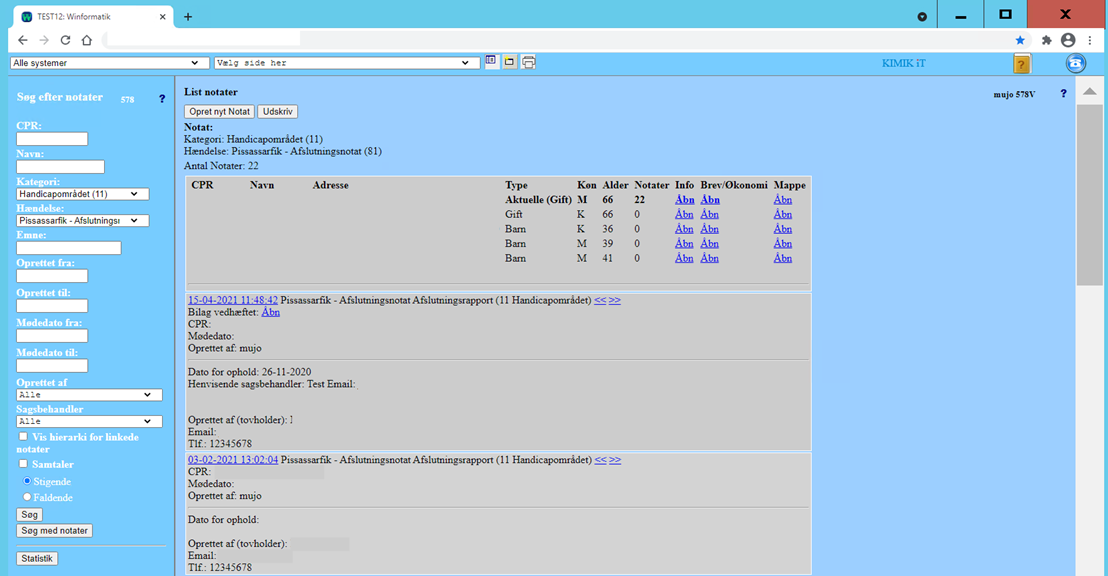Toggle Vis hierarki for linkede notater checkbox

click(x=23, y=437)
